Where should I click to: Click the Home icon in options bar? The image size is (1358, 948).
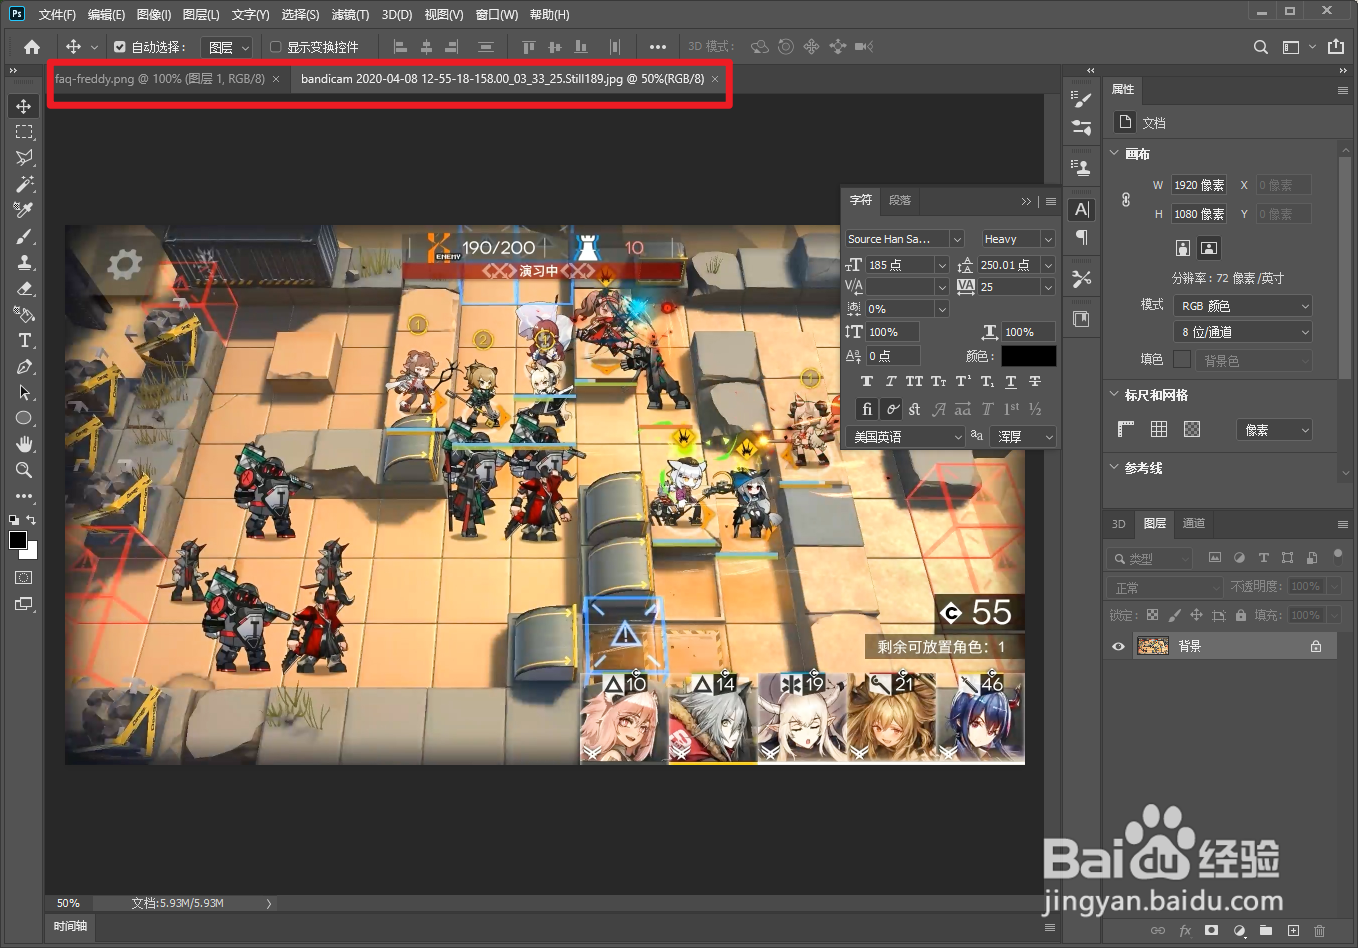pos(32,47)
